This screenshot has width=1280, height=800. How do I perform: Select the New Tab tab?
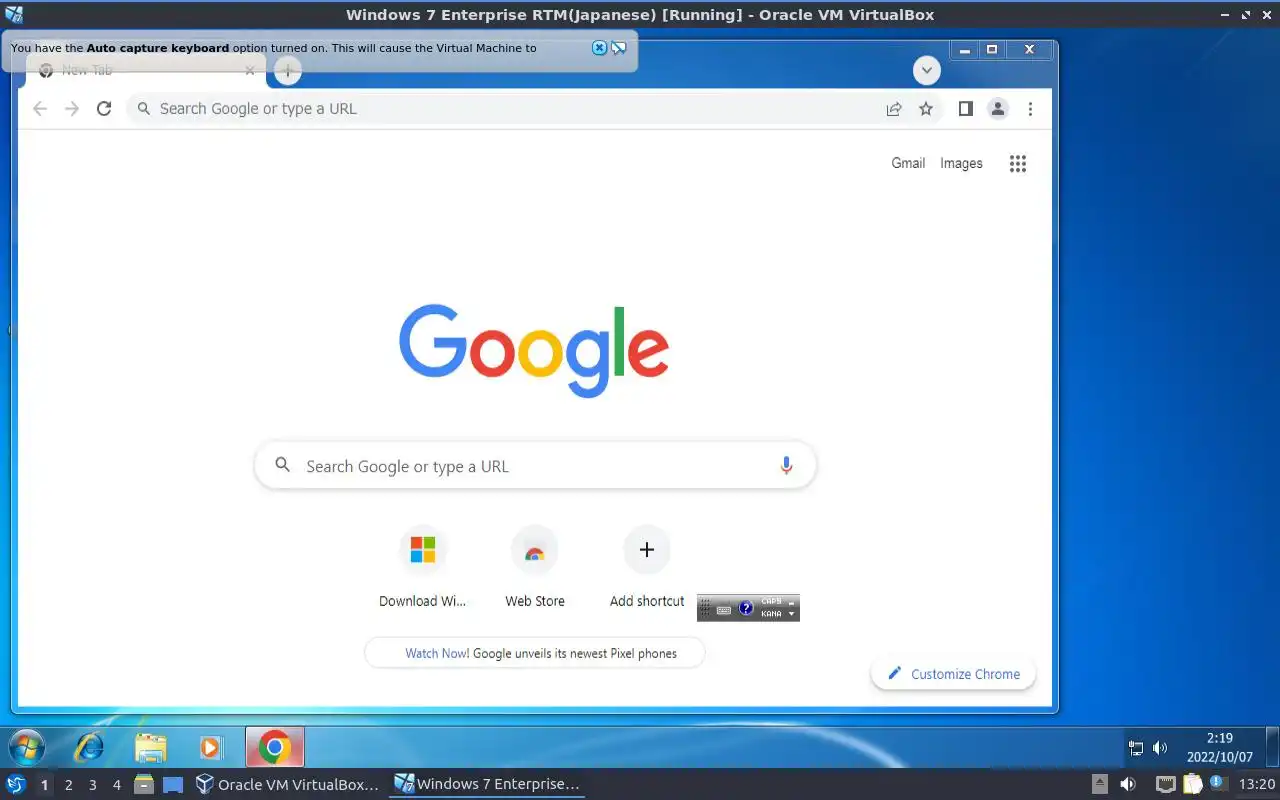(x=145, y=70)
